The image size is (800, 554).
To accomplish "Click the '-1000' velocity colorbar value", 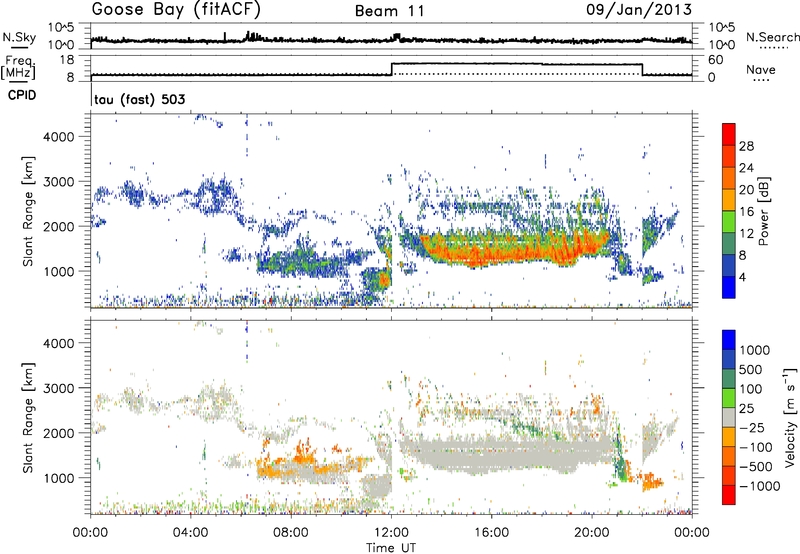I will (x=760, y=486).
